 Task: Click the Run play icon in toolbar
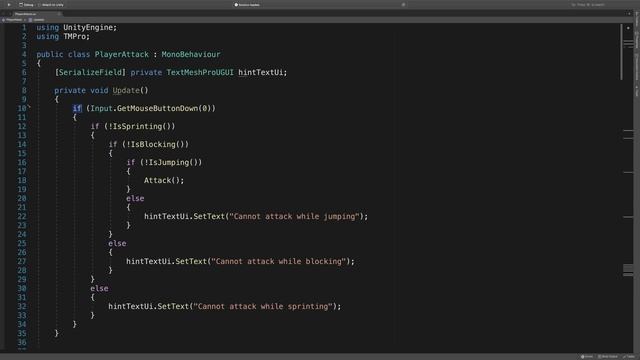[9, 4]
